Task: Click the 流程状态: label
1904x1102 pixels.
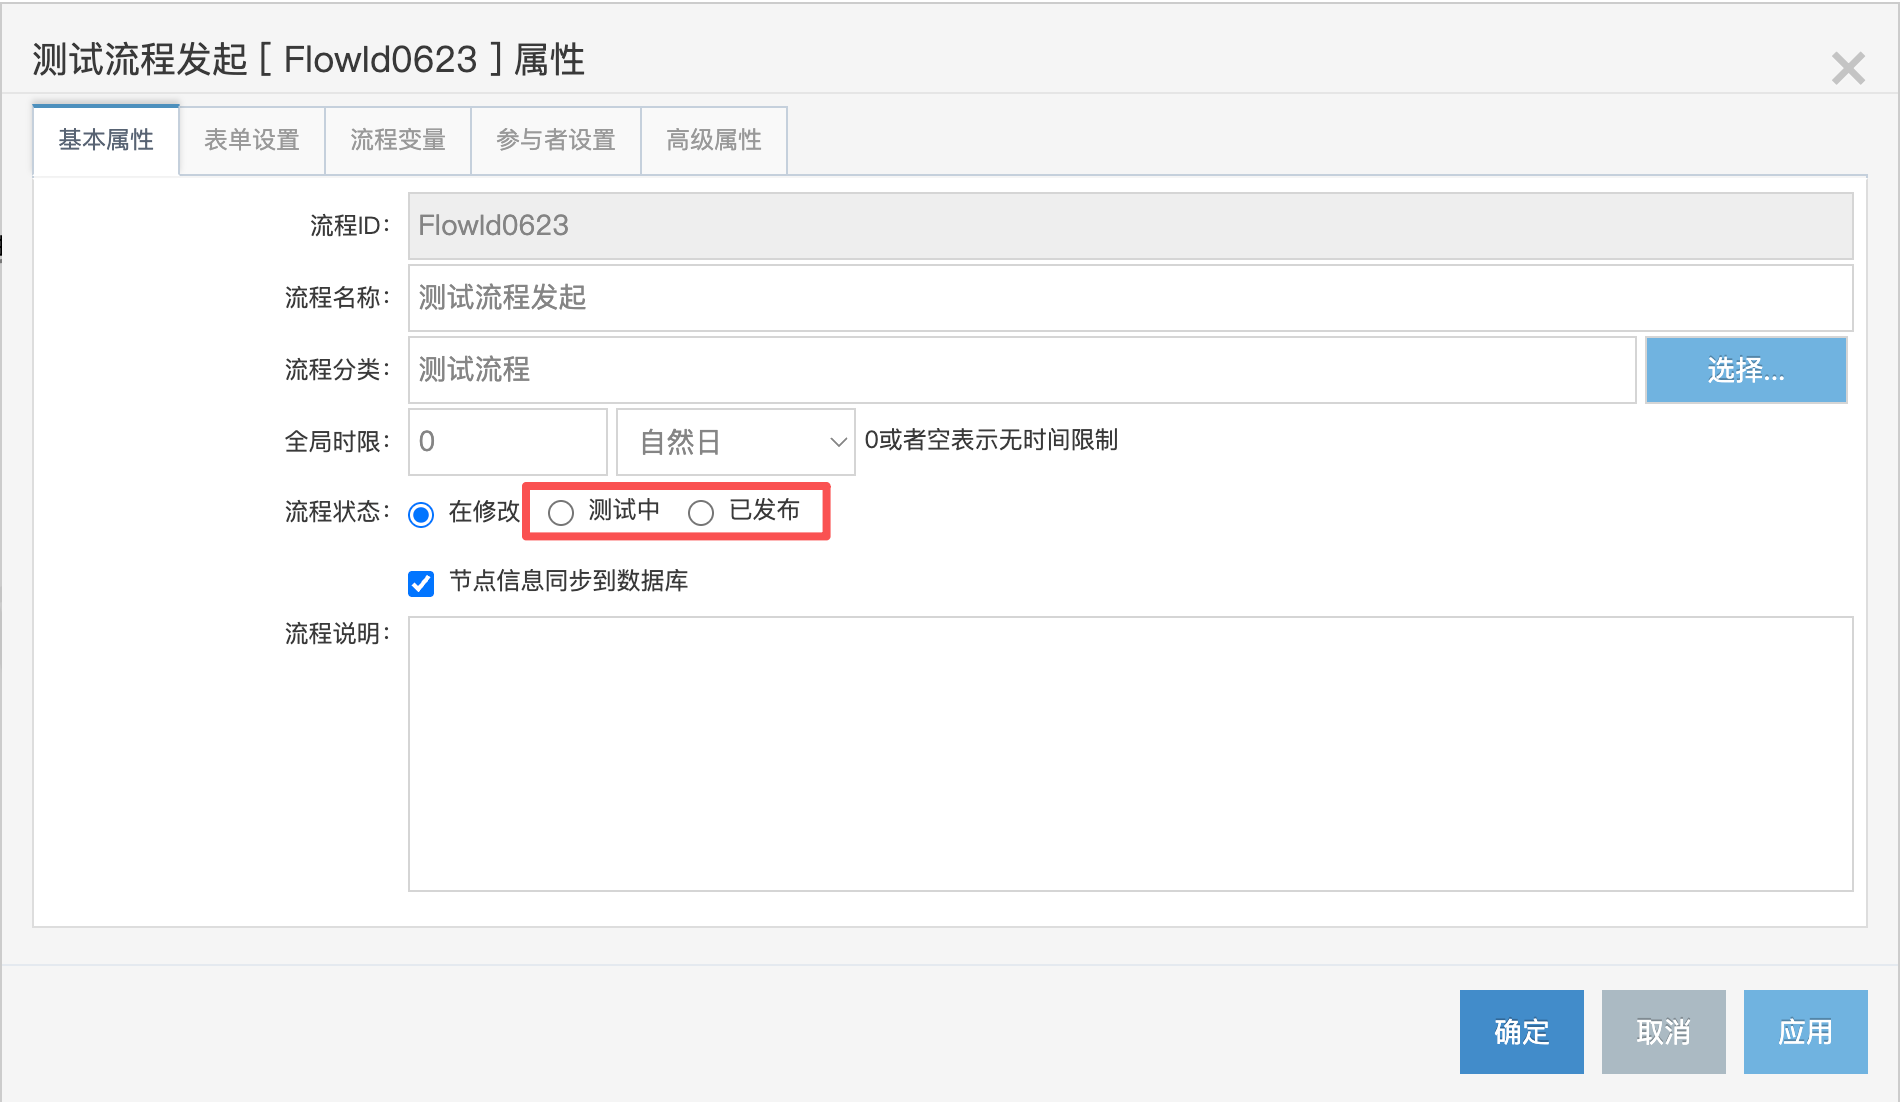Action: (337, 512)
